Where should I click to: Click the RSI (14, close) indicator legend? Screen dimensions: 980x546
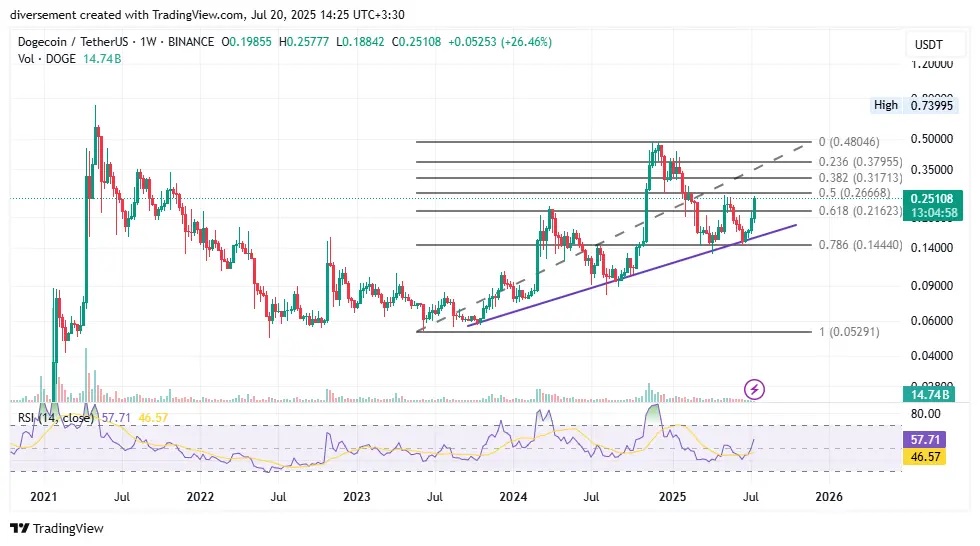56,418
